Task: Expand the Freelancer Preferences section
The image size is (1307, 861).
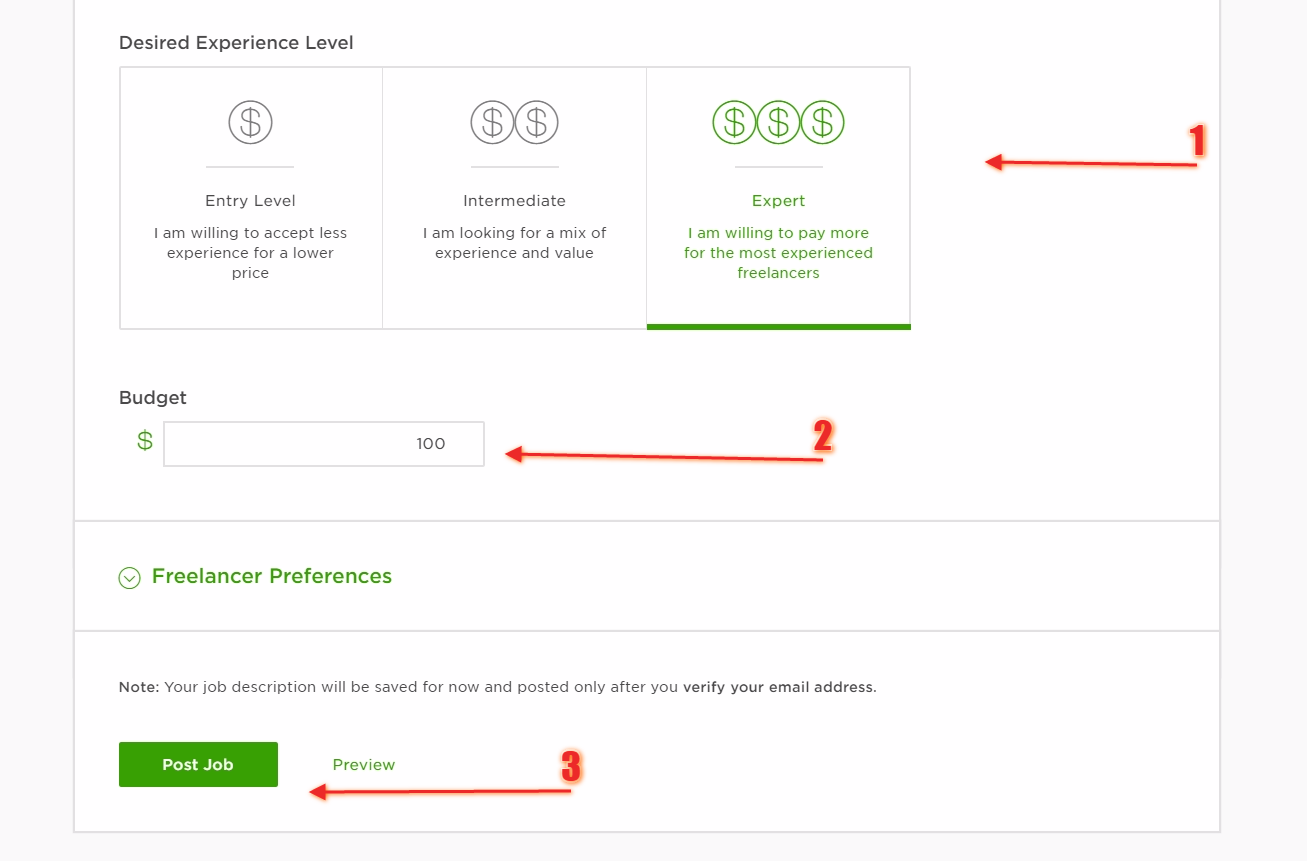Action: pyautogui.click(x=271, y=577)
